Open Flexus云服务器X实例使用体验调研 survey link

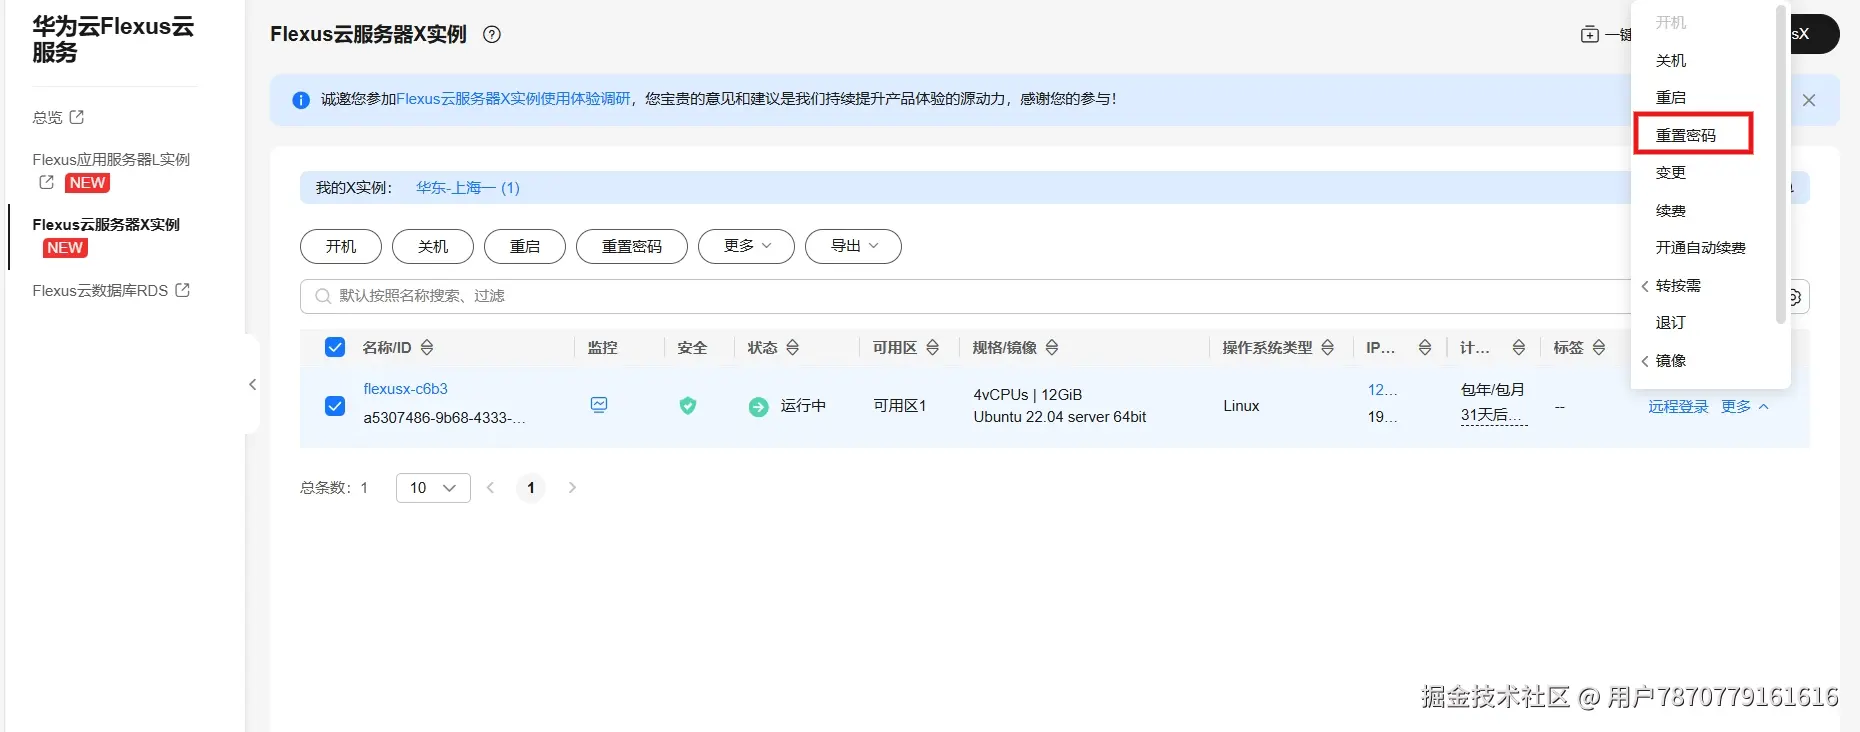pyautogui.click(x=514, y=99)
